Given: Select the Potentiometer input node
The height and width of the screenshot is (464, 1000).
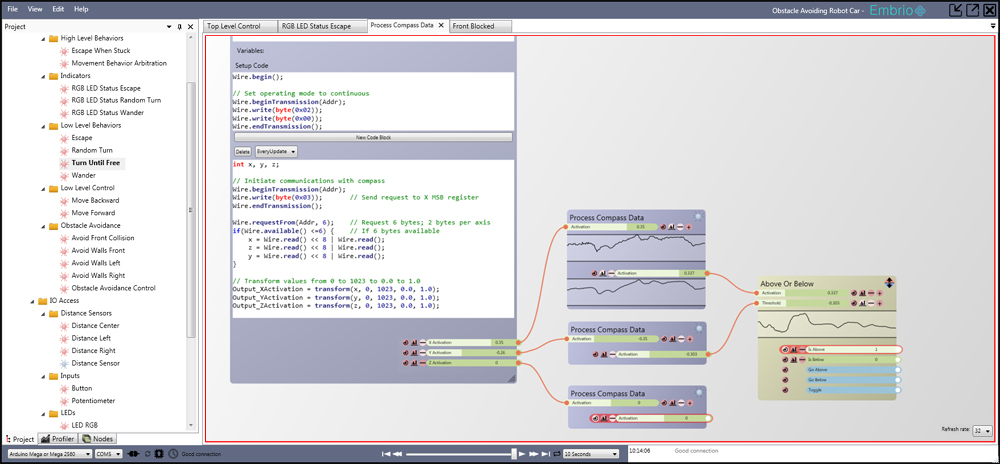Looking at the screenshot, I should pyautogui.click(x=93, y=401).
